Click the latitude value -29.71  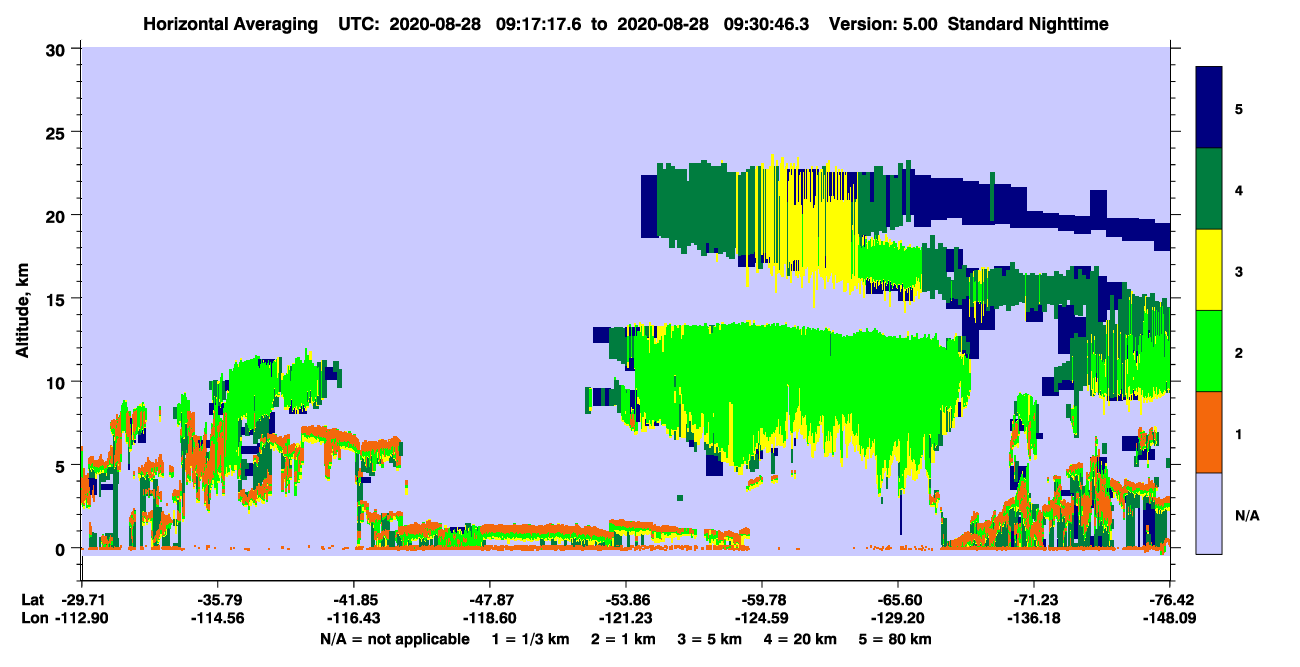[81, 600]
